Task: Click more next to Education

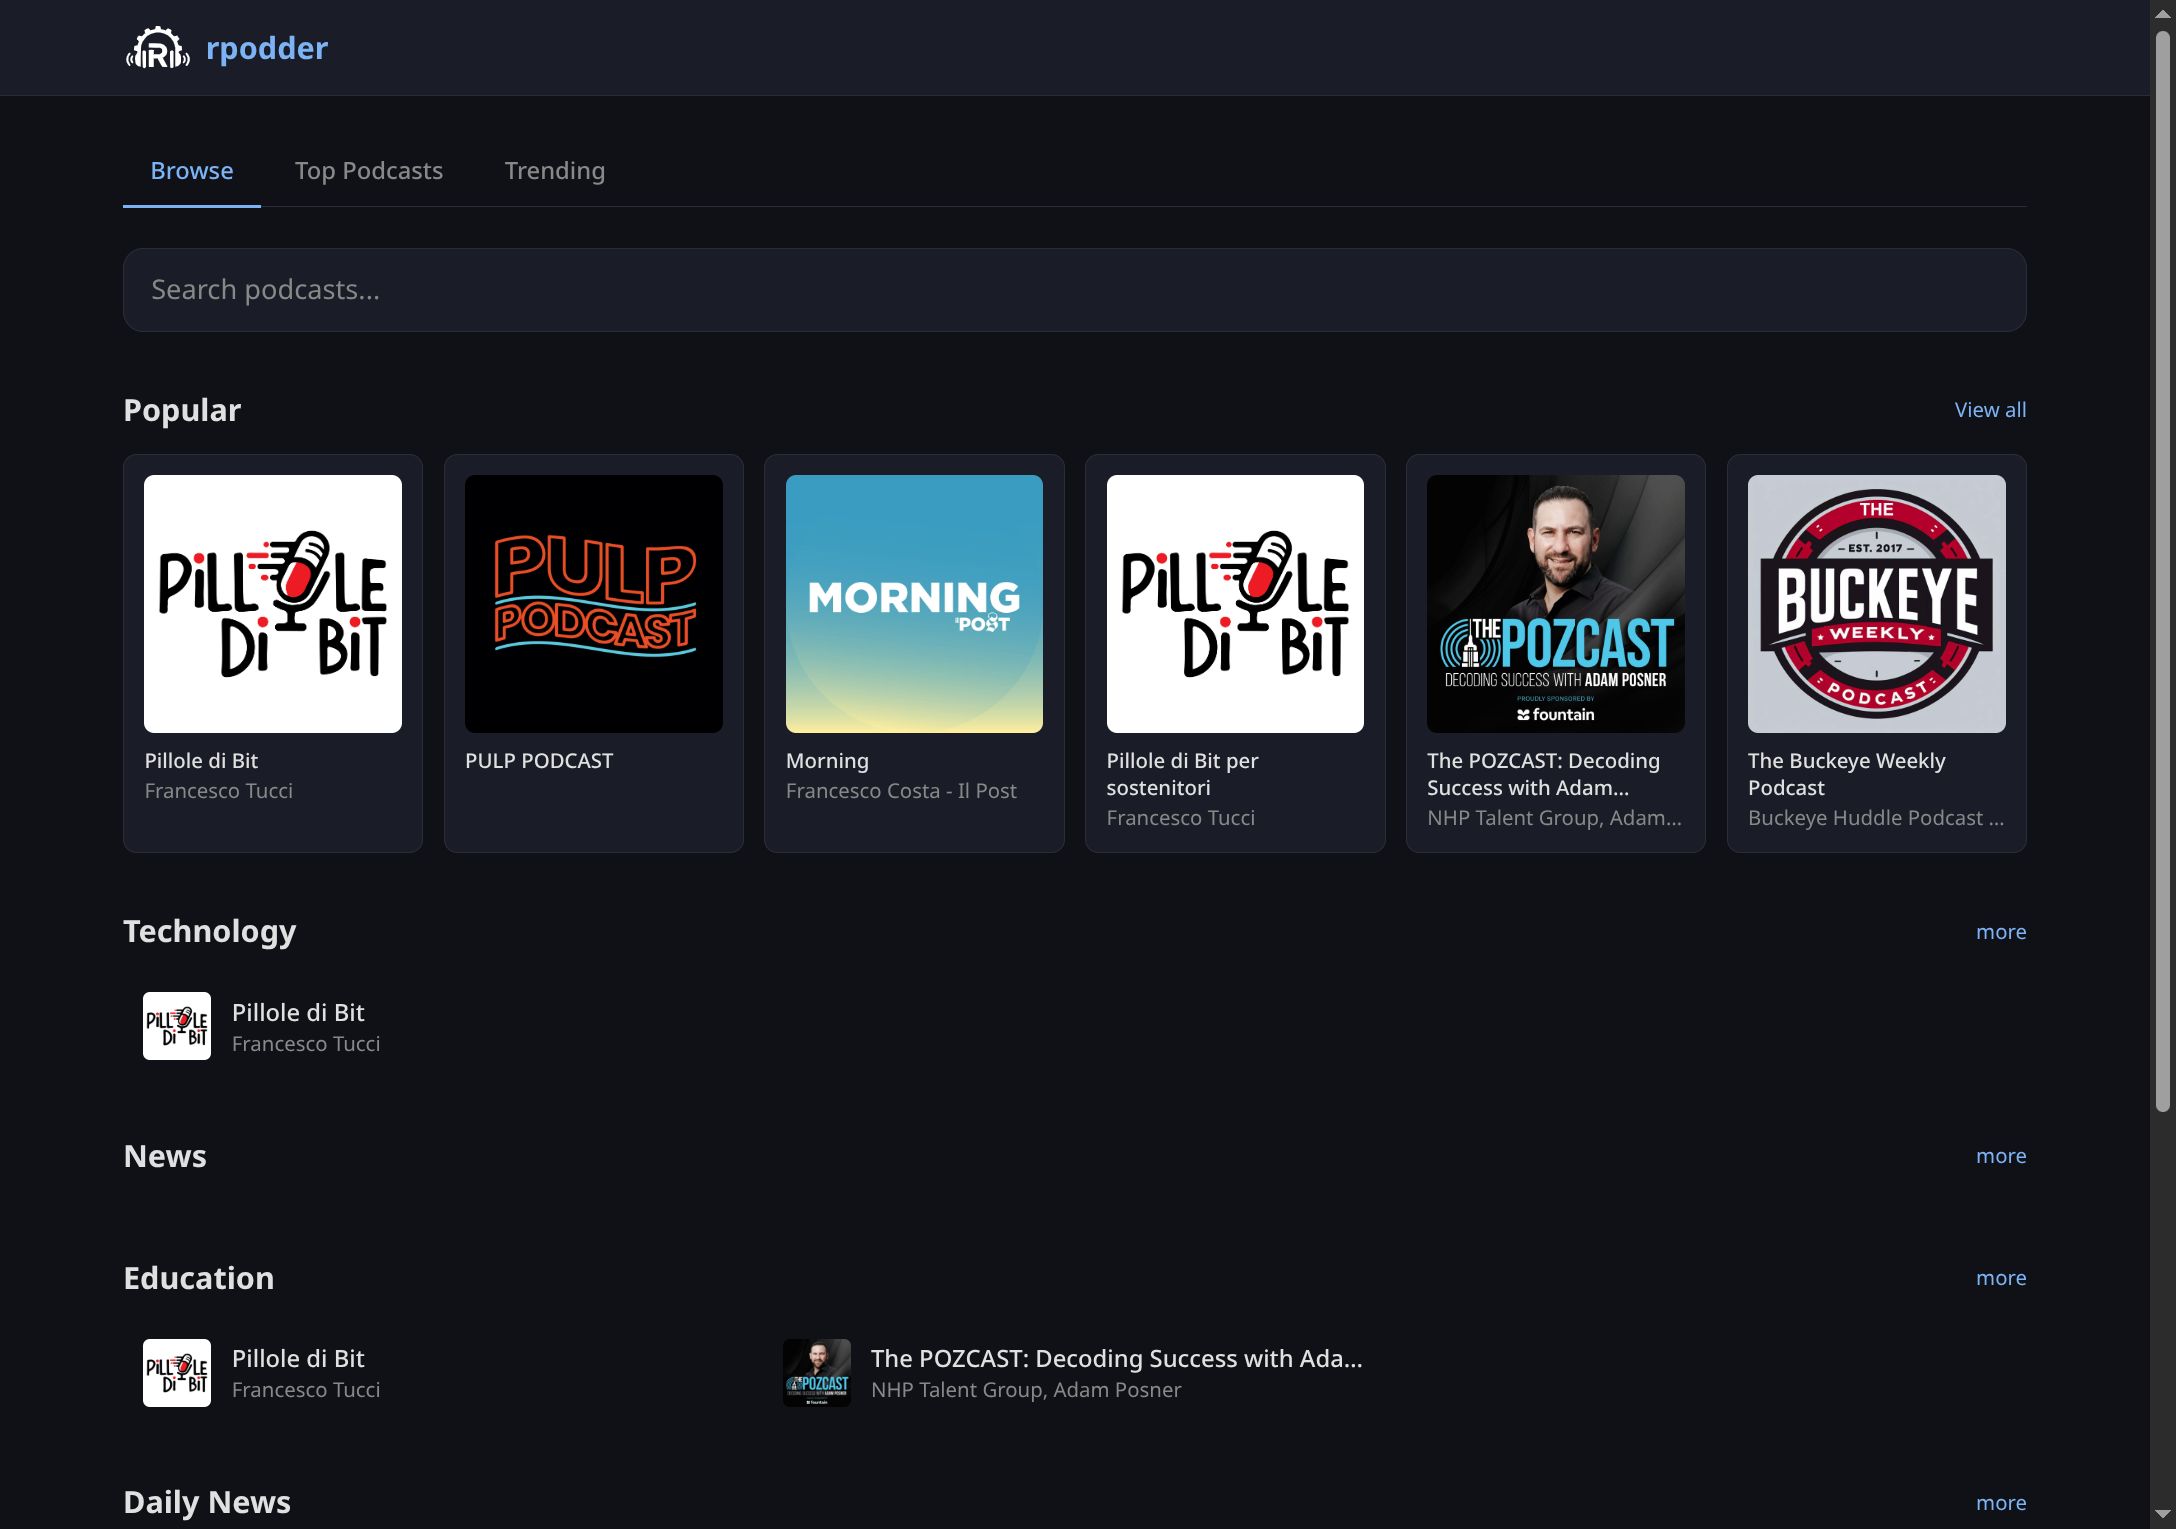Action: click(x=2001, y=1277)
